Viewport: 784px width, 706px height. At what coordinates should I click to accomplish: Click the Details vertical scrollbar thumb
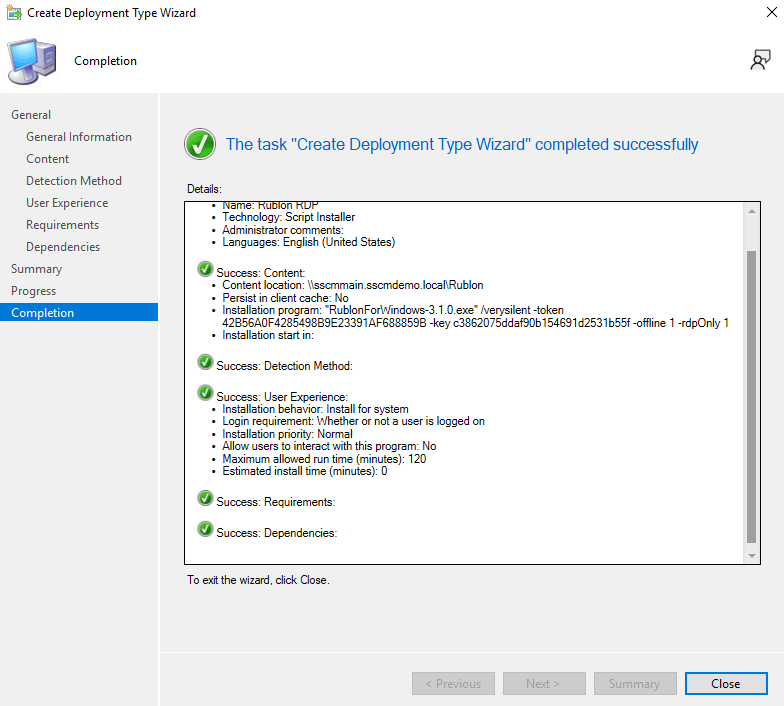point(752,395)
